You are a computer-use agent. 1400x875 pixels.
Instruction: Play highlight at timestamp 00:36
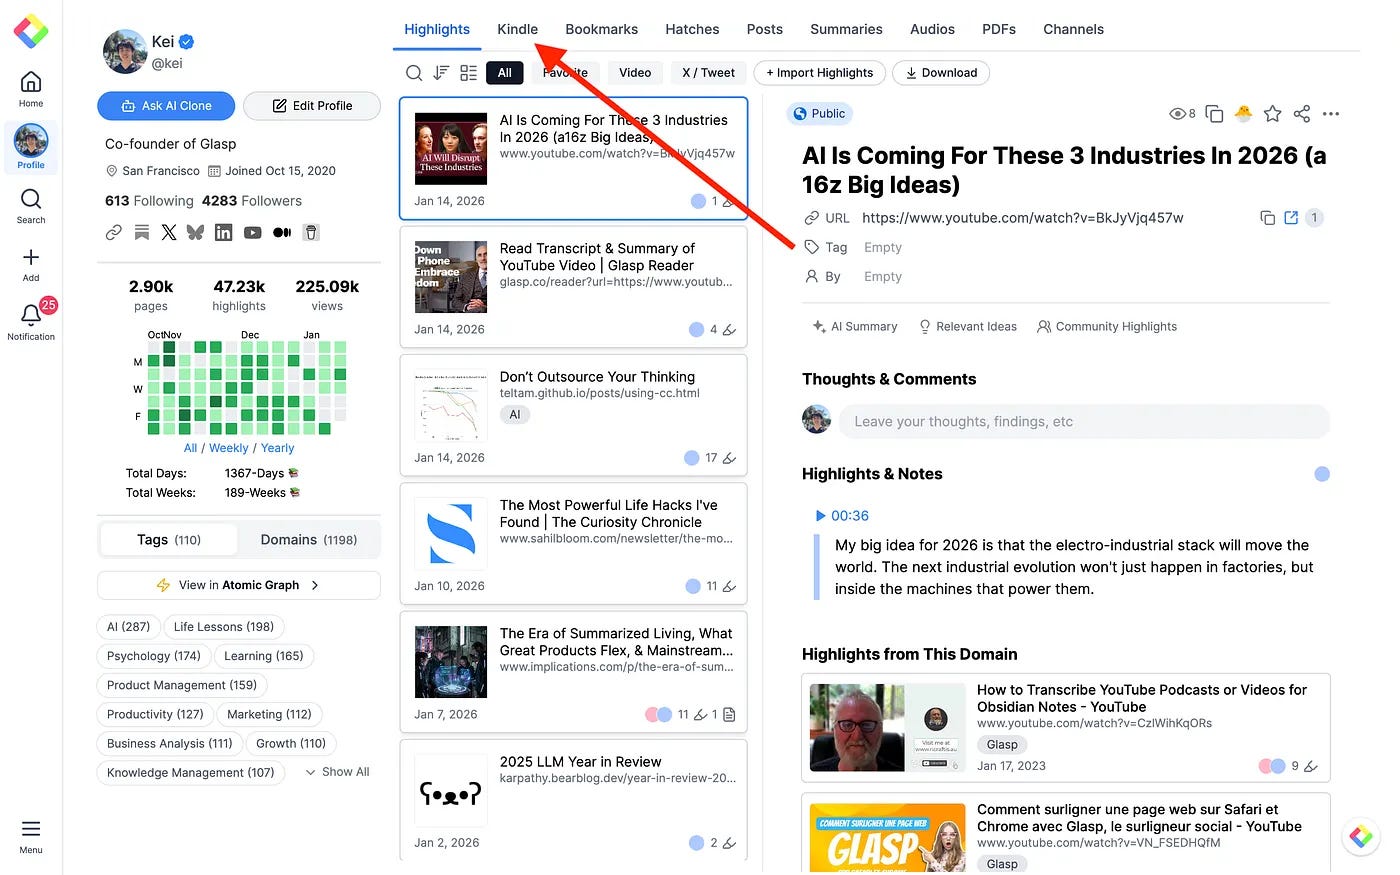[842, 516]
